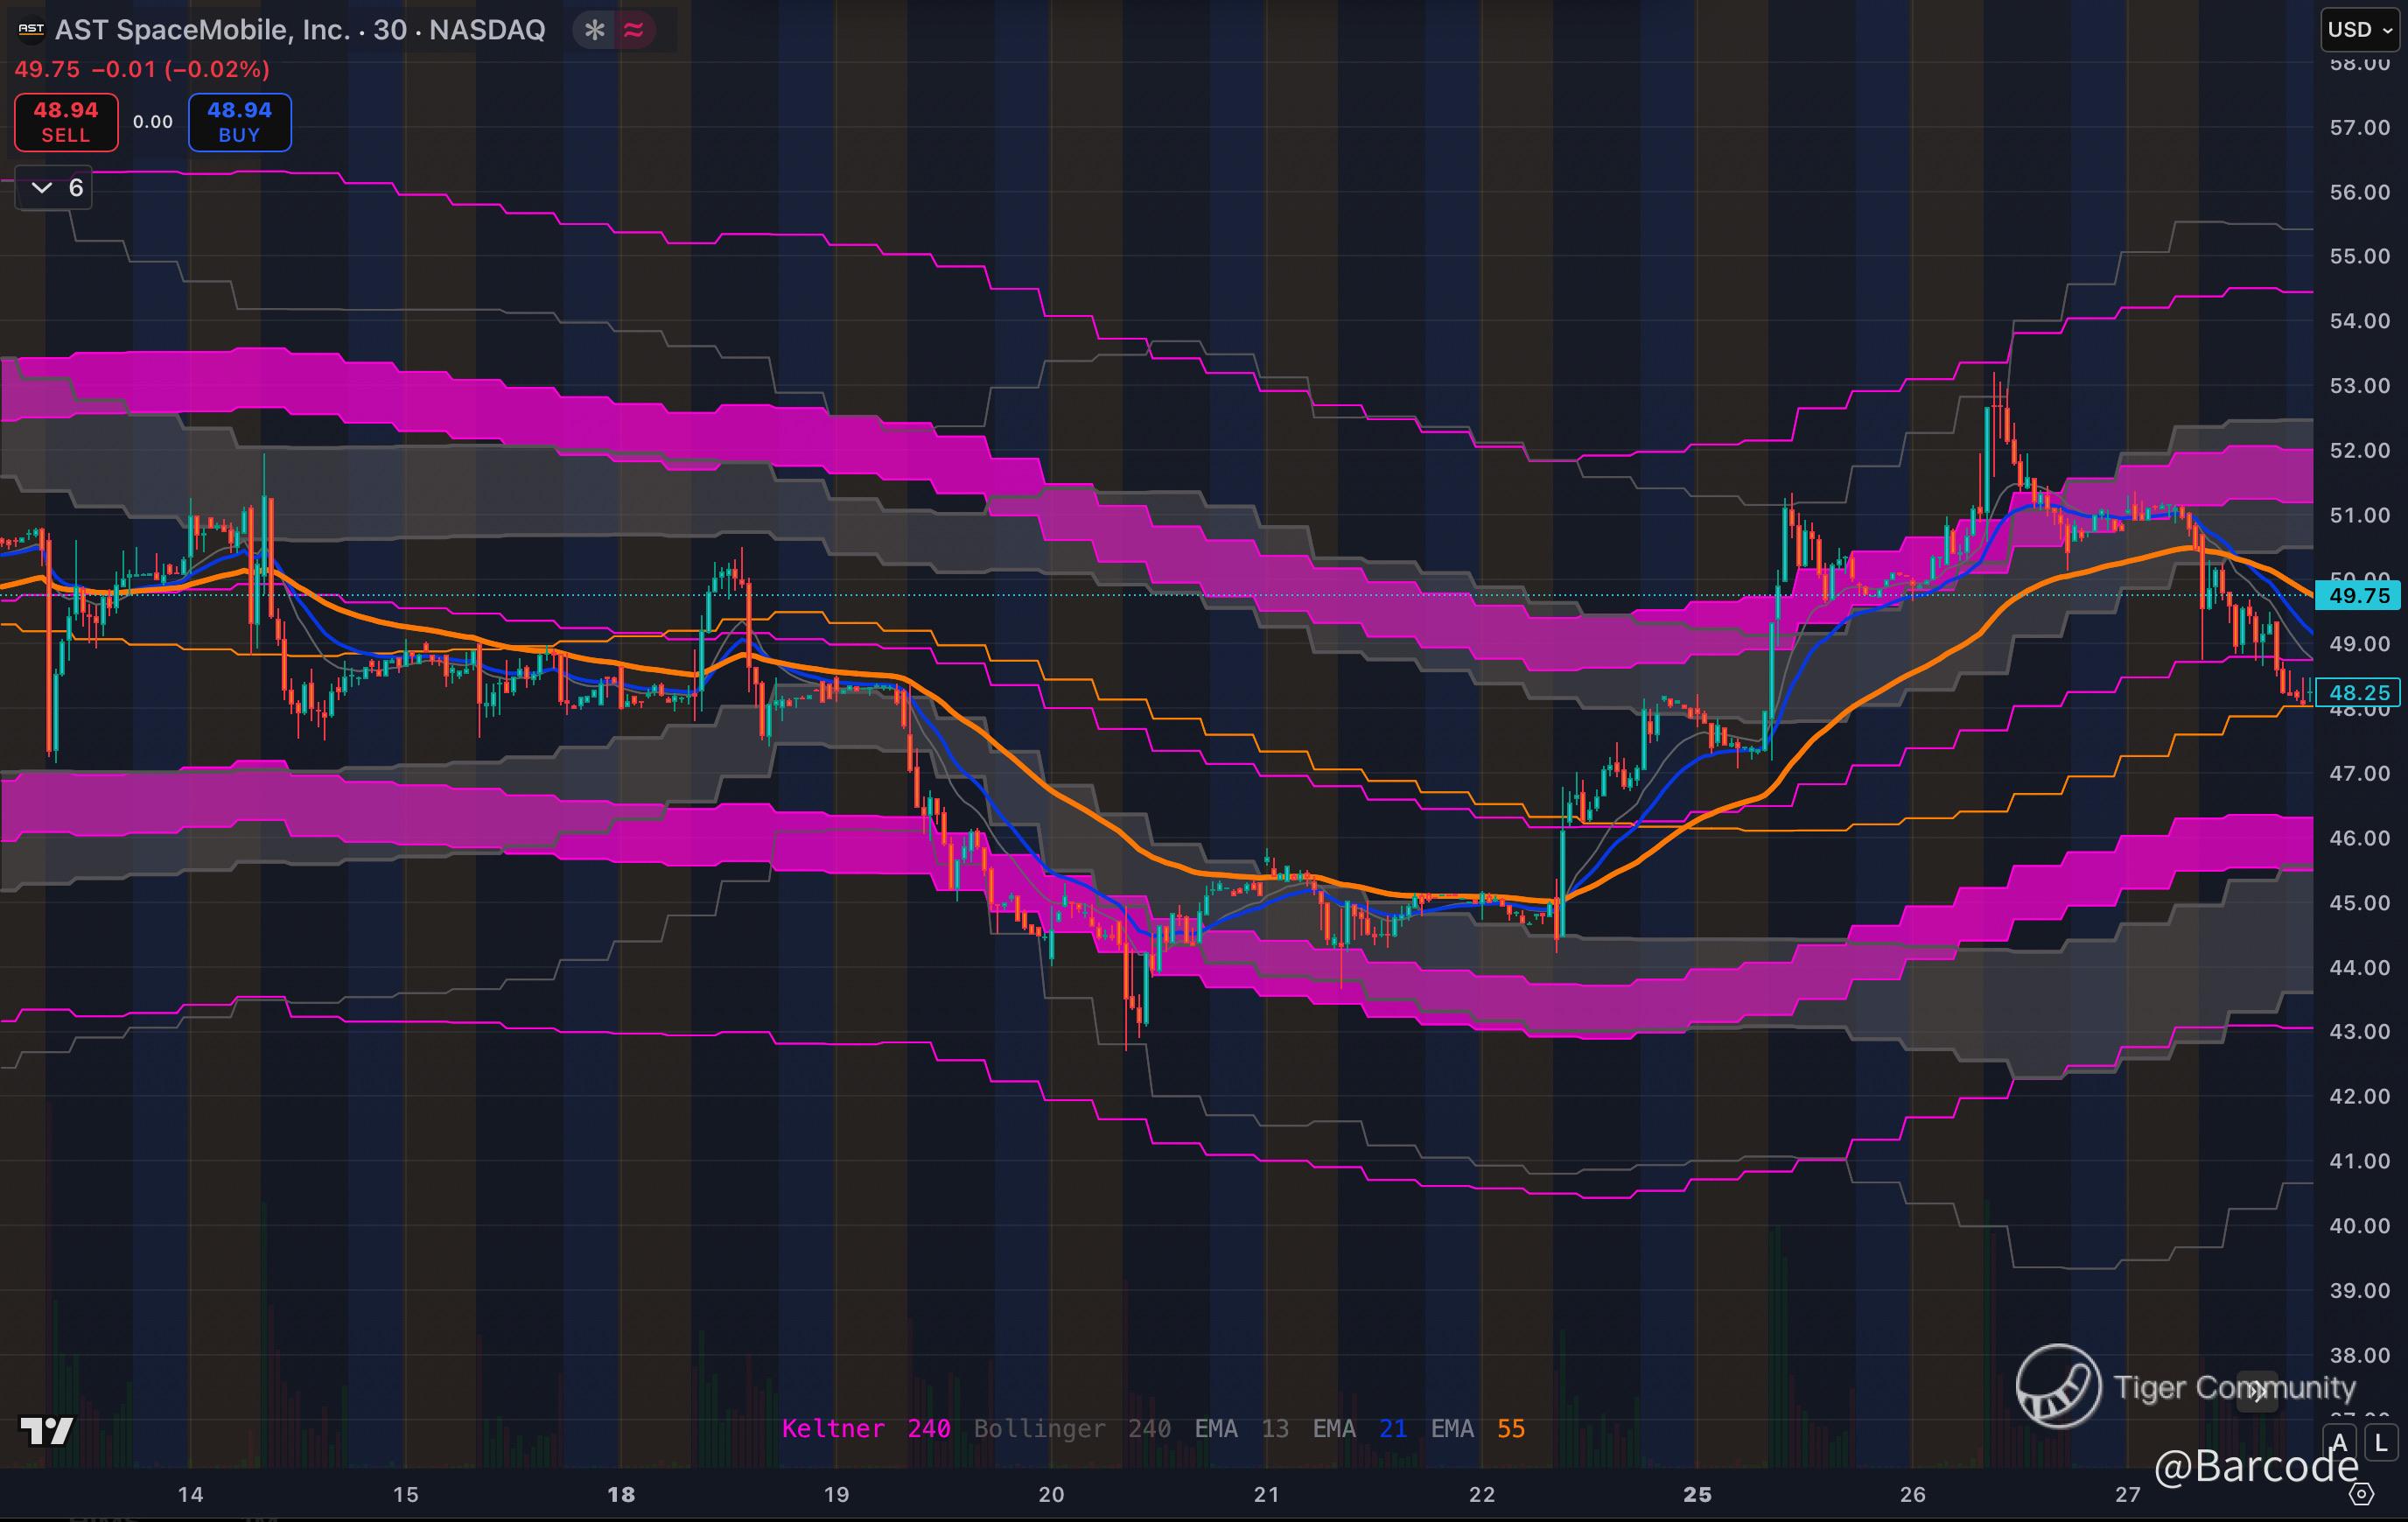Expand the collapsed indicators legend showing 6
The width and height of the screenshot is (2408, 1522).
pos(55,188)
